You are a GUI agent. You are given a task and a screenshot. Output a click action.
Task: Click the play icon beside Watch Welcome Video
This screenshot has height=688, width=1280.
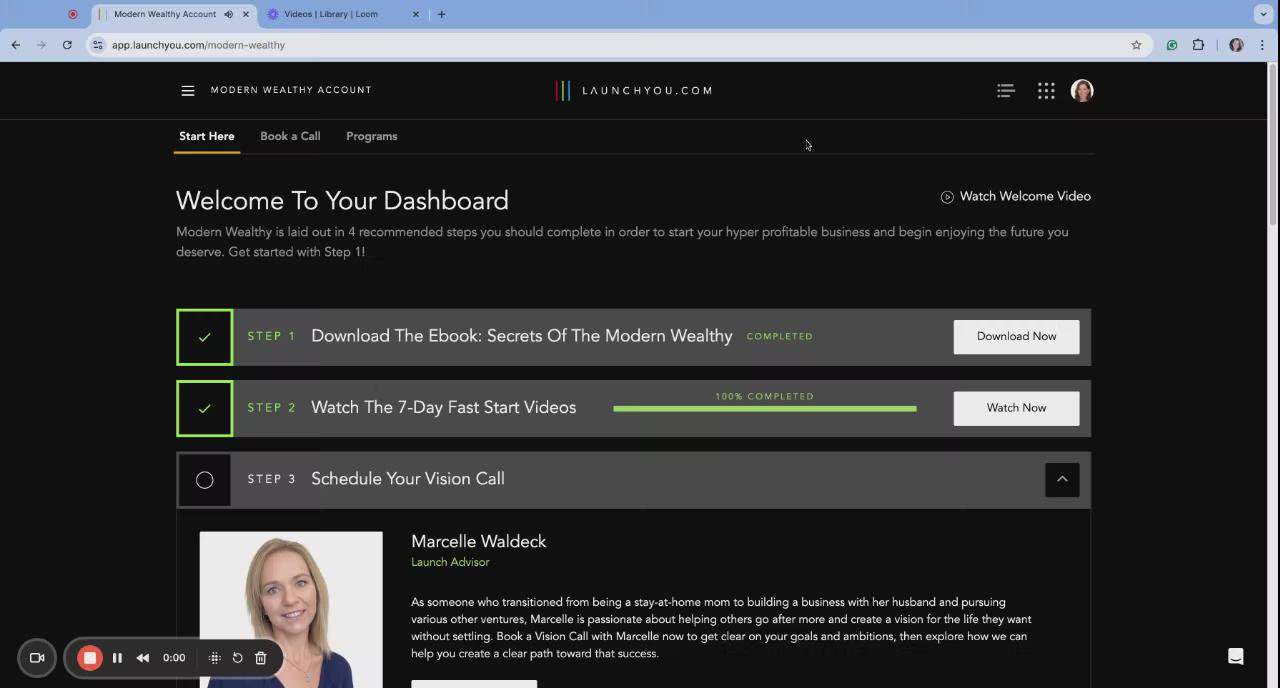tap(947, 197)
